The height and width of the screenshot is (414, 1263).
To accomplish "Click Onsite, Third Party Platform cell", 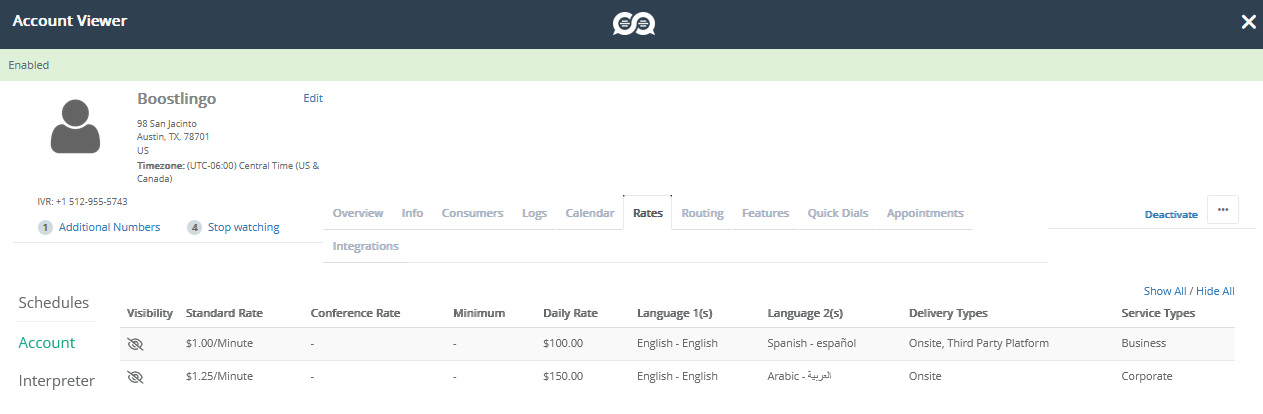I will tap(979, 343).
